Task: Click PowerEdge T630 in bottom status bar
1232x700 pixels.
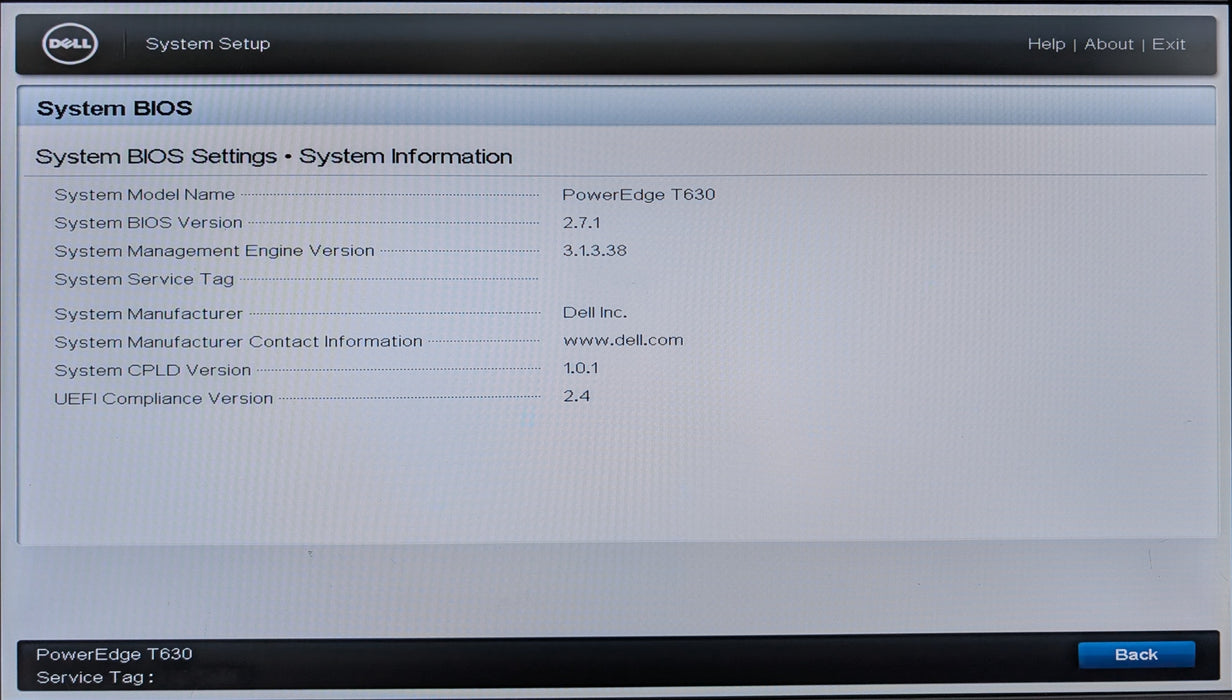Action: click(114, 654)
